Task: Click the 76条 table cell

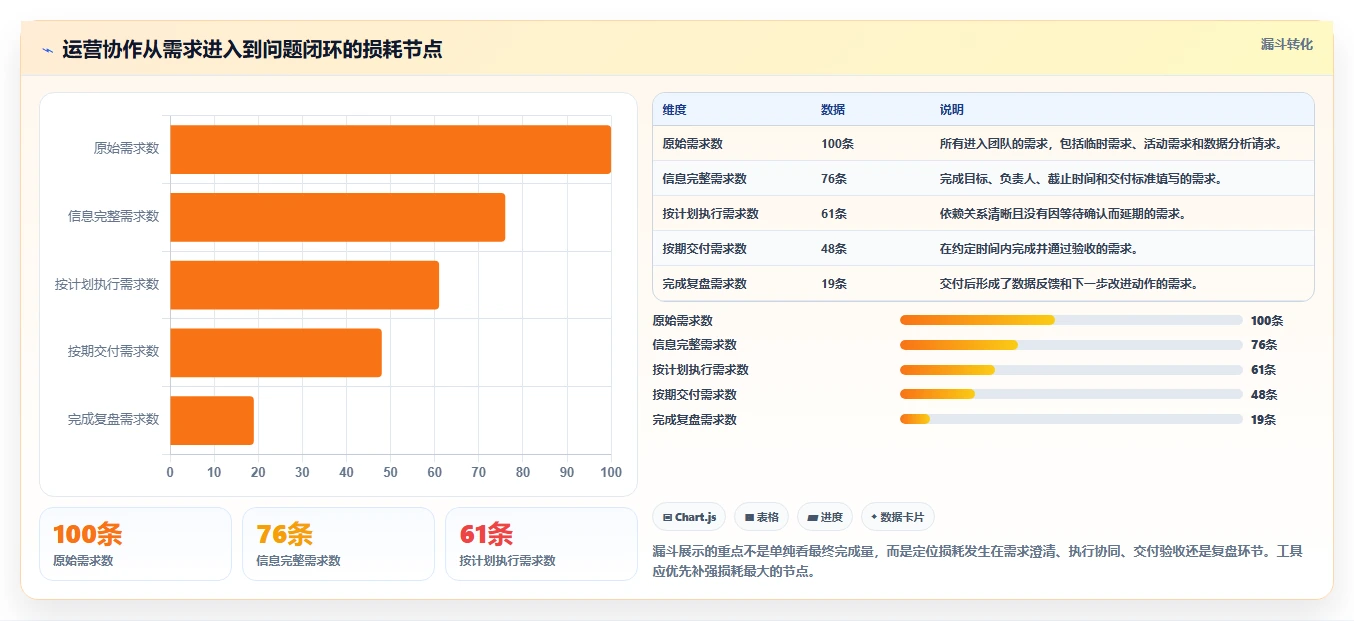Action: point(834,179)
